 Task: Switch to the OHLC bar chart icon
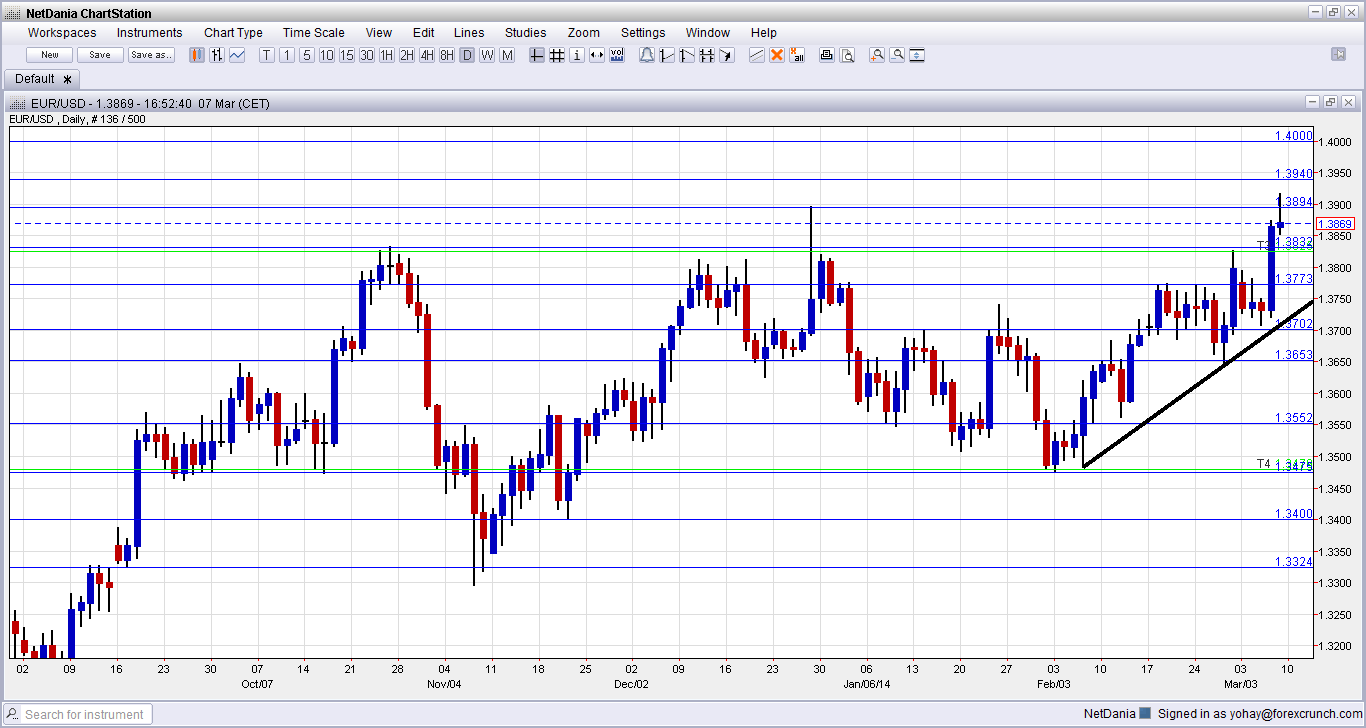tap(217, 55)
